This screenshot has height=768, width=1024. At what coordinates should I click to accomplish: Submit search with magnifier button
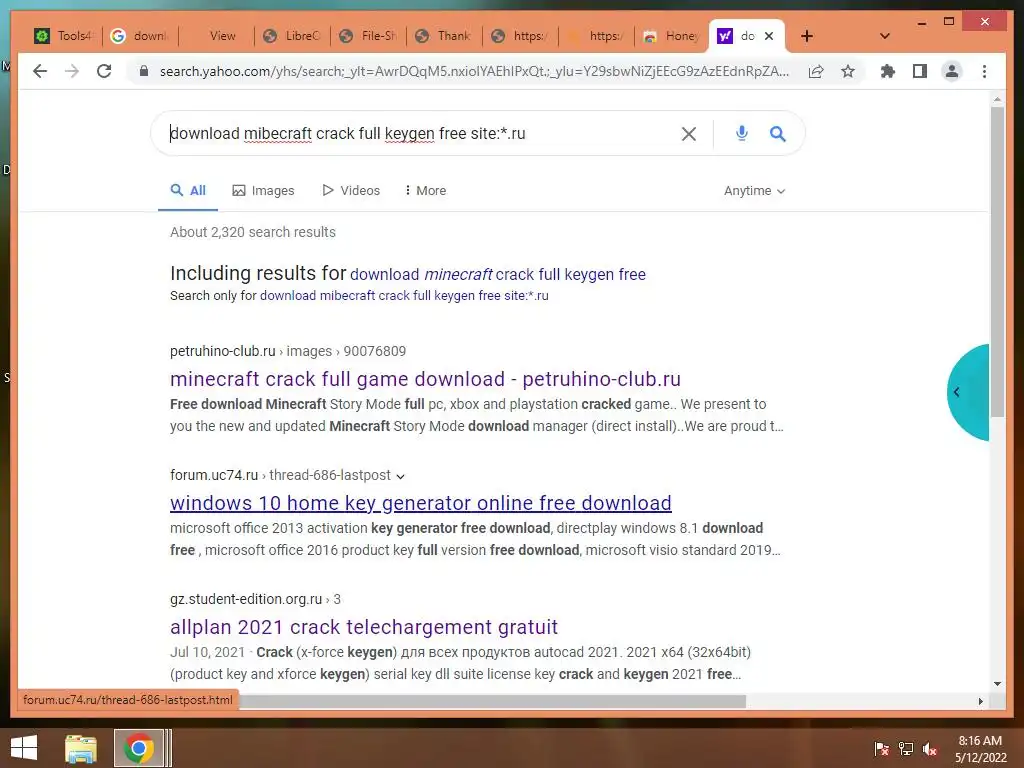(x=777, y=134)
